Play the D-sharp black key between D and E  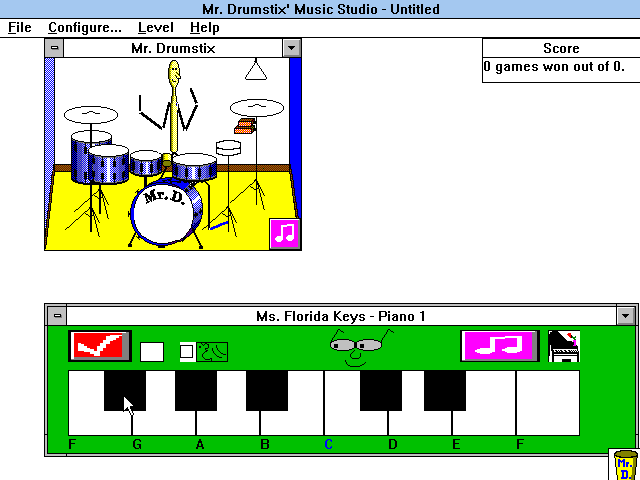pos(445,390)
